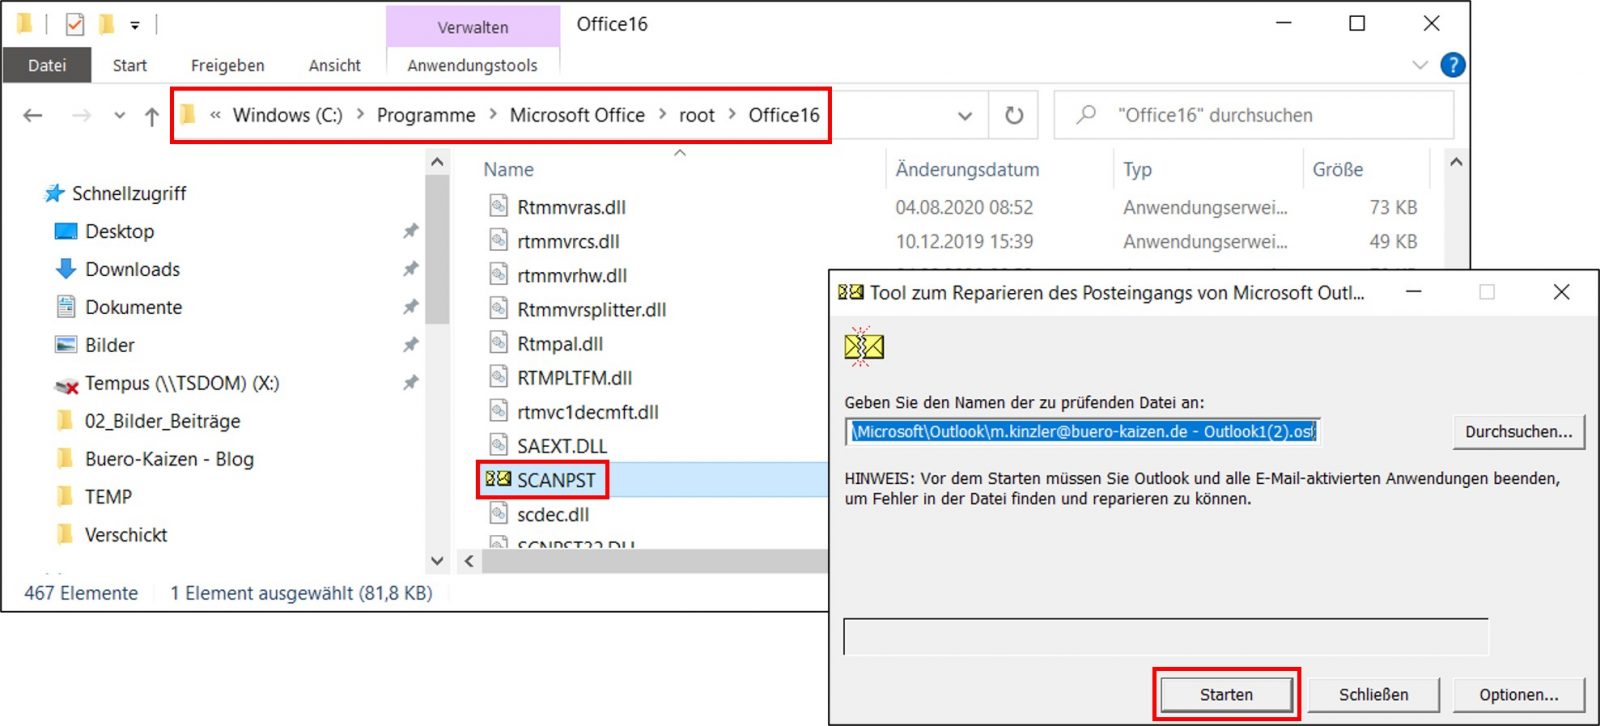Viewport: 1600px width, 726px height.
Task: Select the SAEXT.DLL file
Action: click(562, 446)
